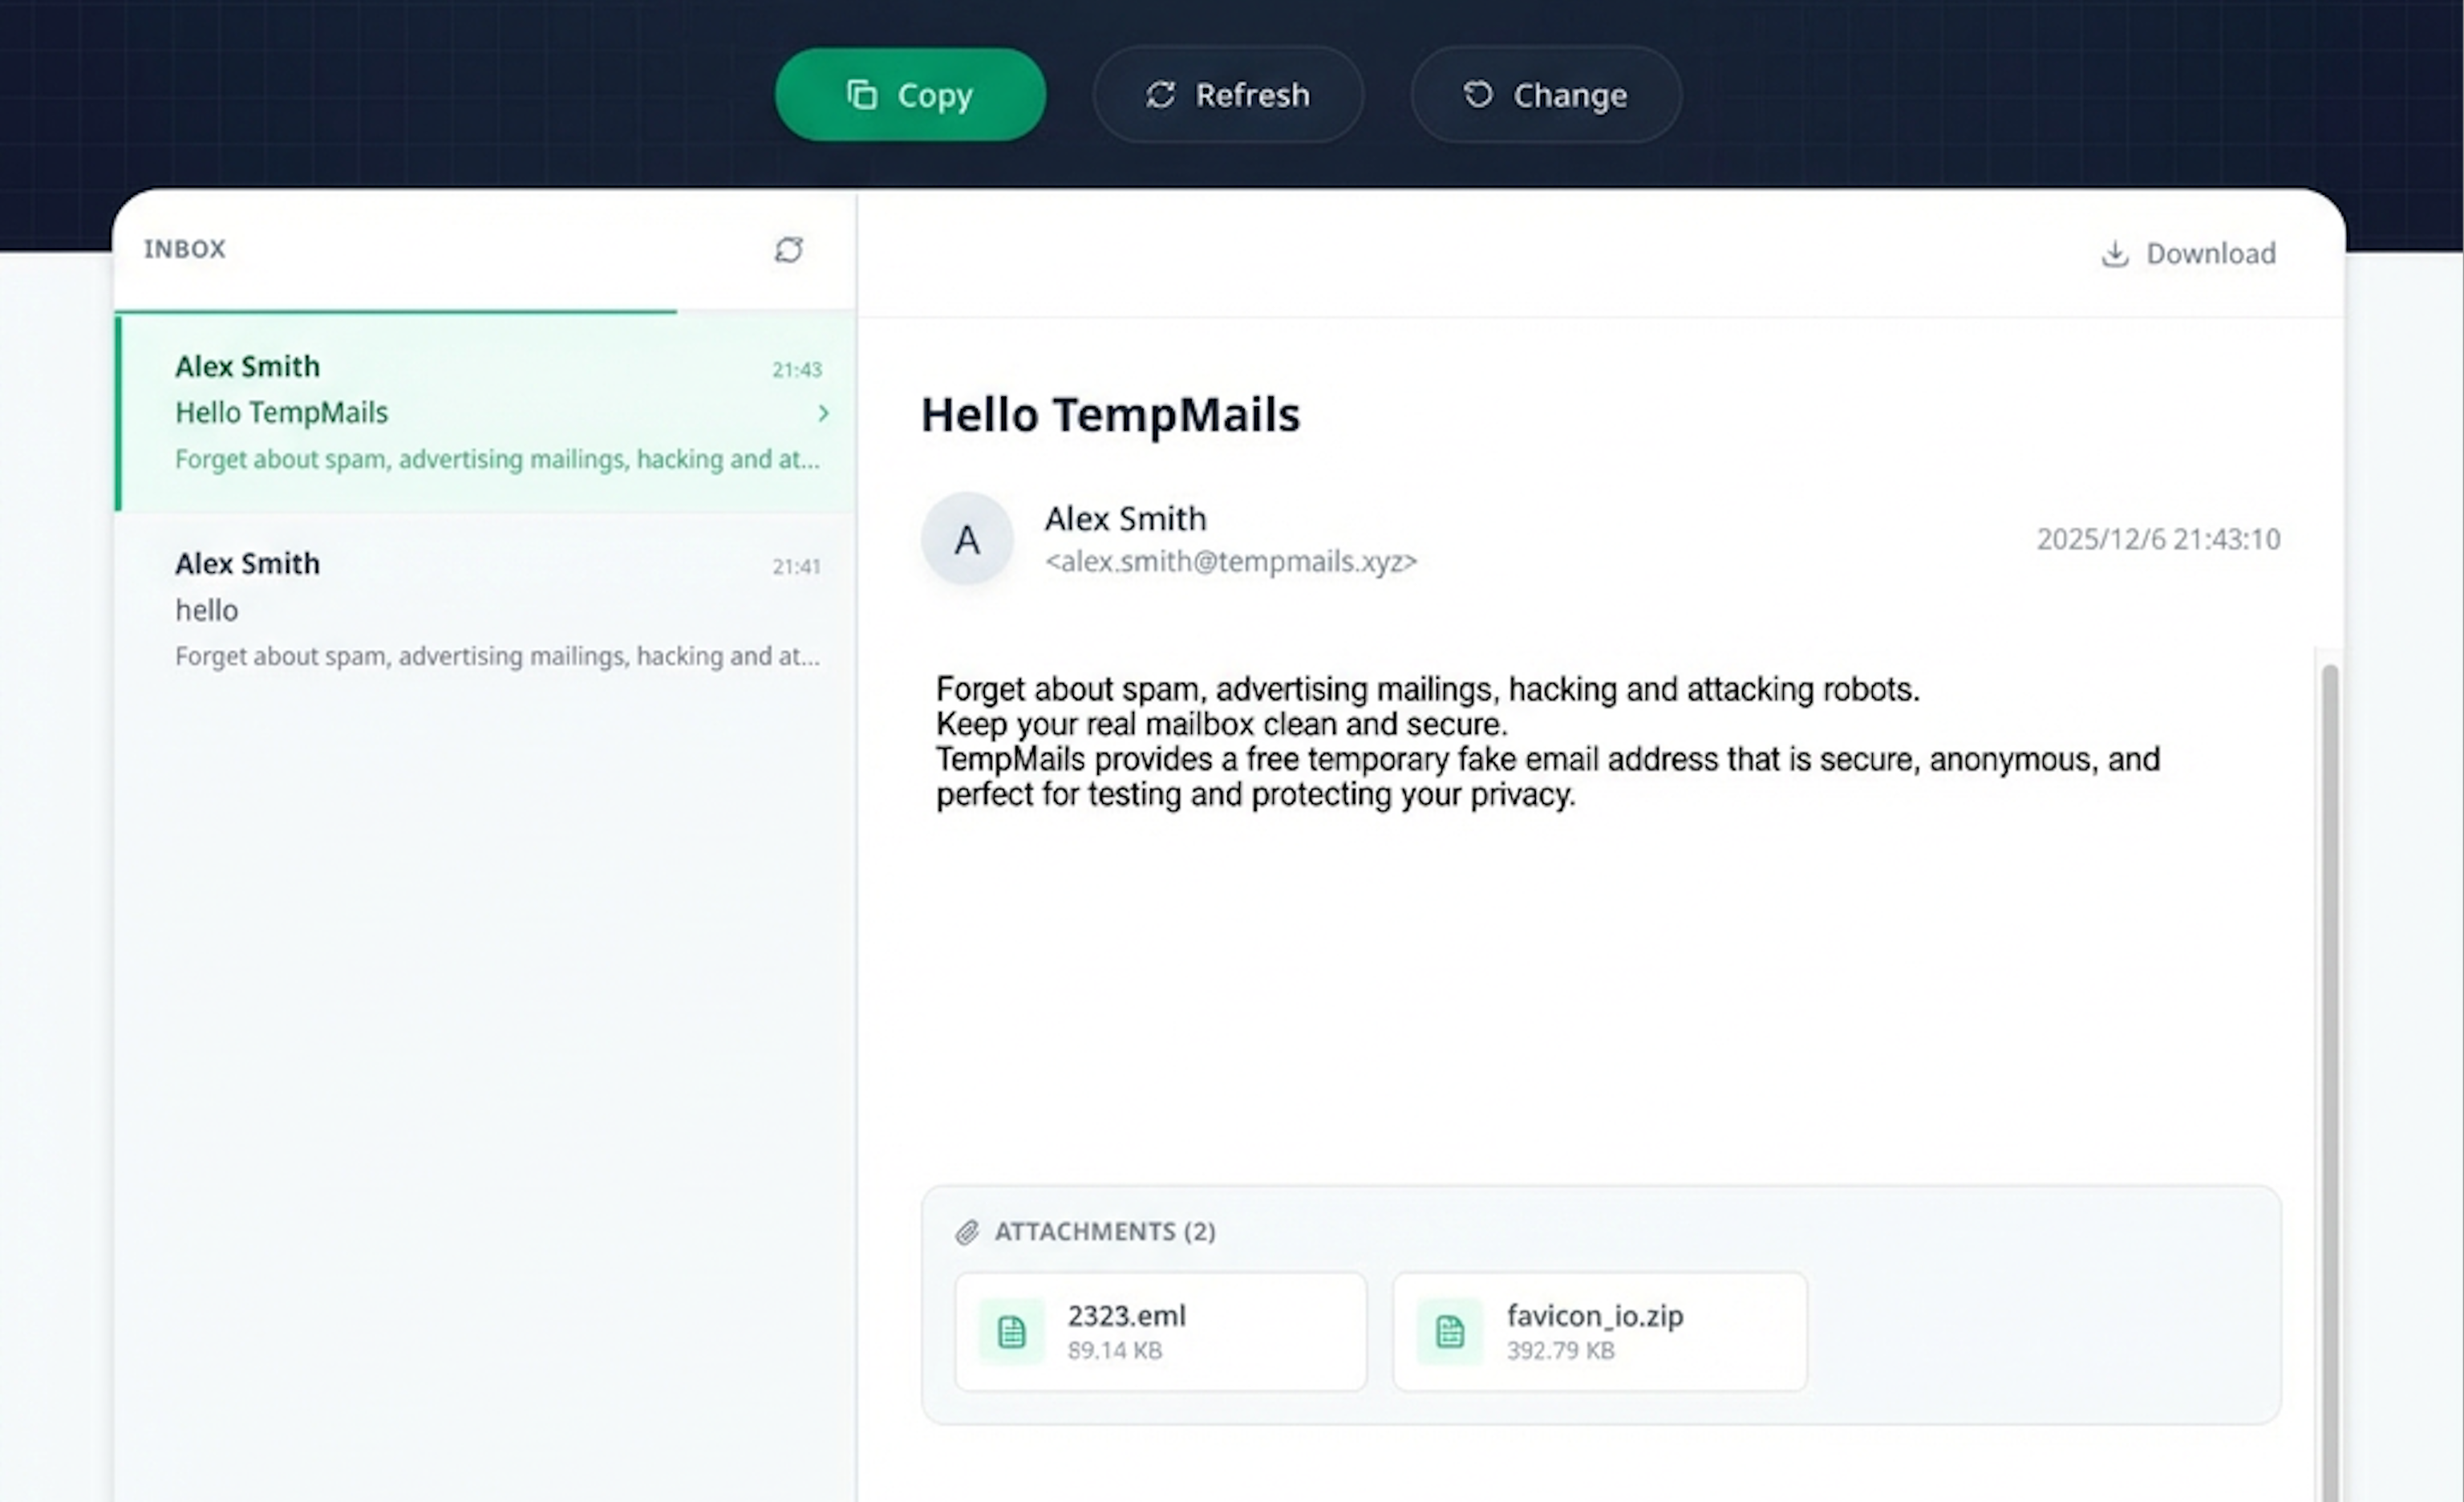Select the Alex Smith avatar circle
Image resolution: width=2464 pixels, height=1502 pixels.
coord(966,539)
